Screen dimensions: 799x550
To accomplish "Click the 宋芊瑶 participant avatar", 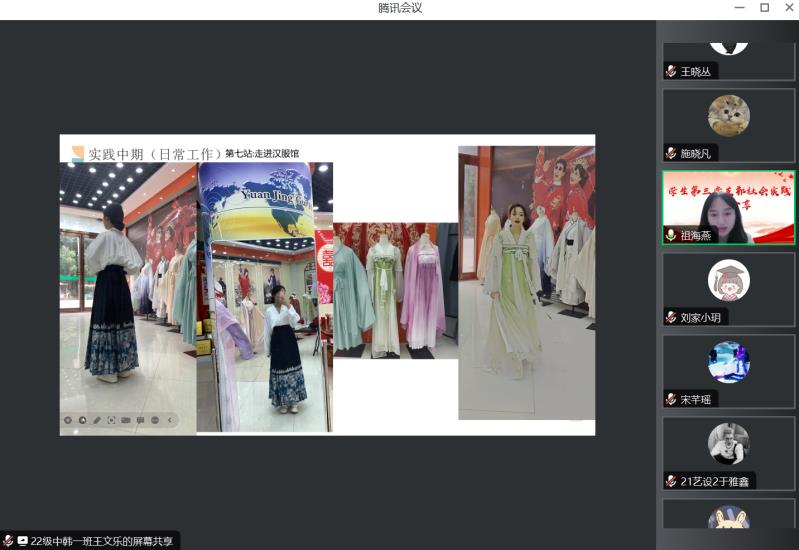I will [x=729, y=362].
